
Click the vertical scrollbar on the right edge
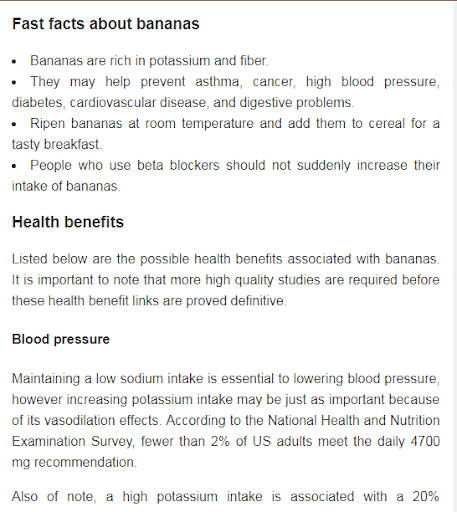pyautogui.click(x=455, y=256)
